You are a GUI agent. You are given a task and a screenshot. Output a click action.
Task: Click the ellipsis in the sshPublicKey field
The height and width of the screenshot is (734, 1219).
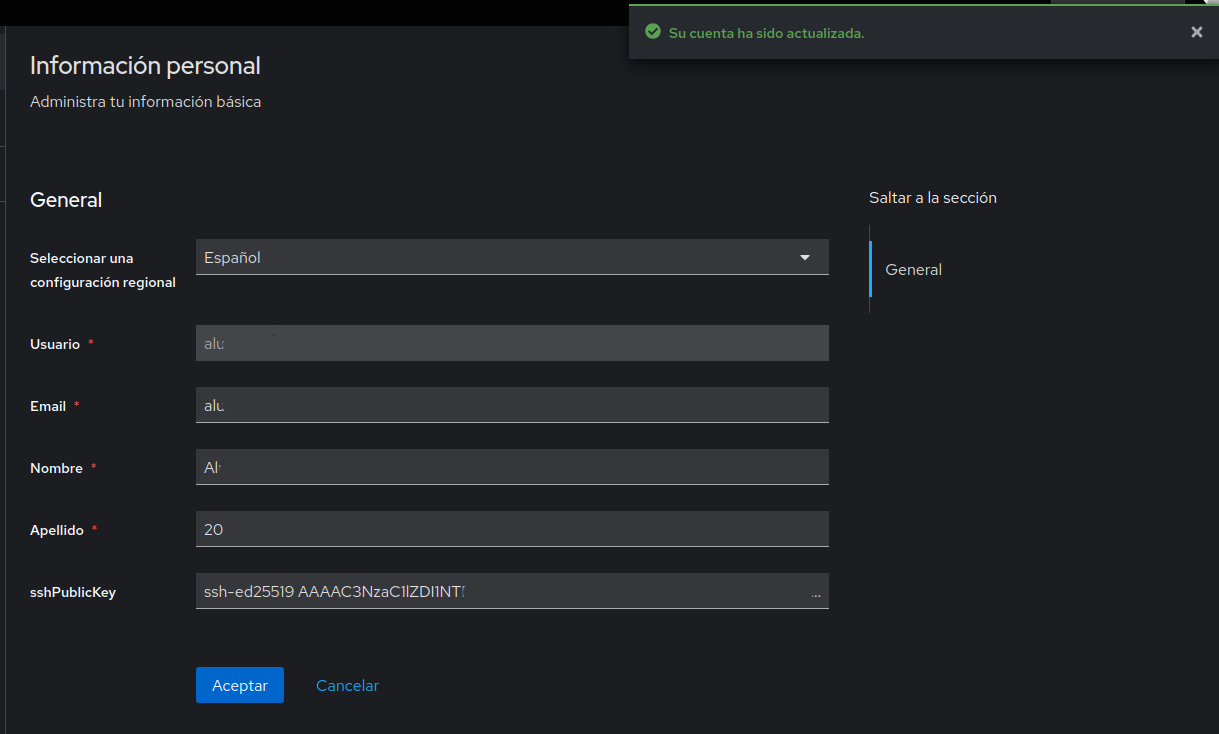click(x=816, y=593)
